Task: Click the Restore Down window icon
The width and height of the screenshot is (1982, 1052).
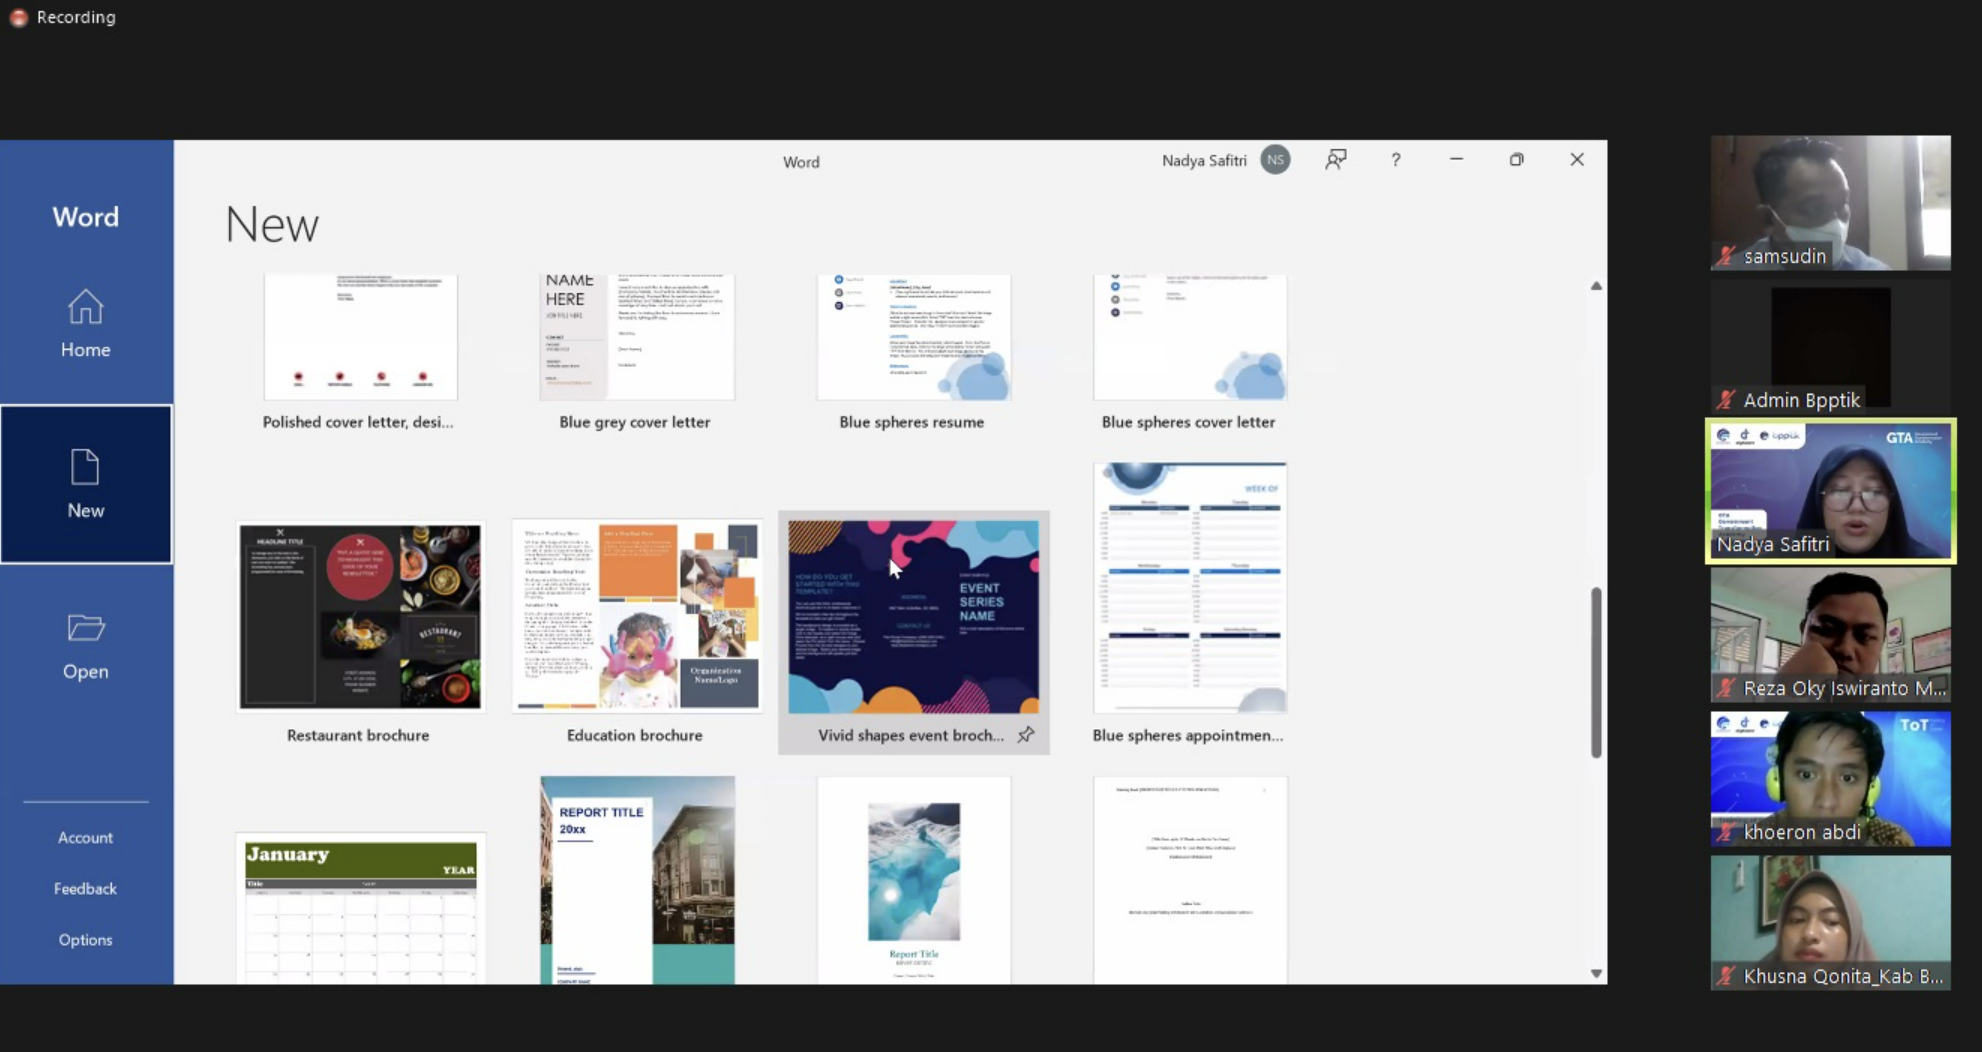Action: point(1516,160)
